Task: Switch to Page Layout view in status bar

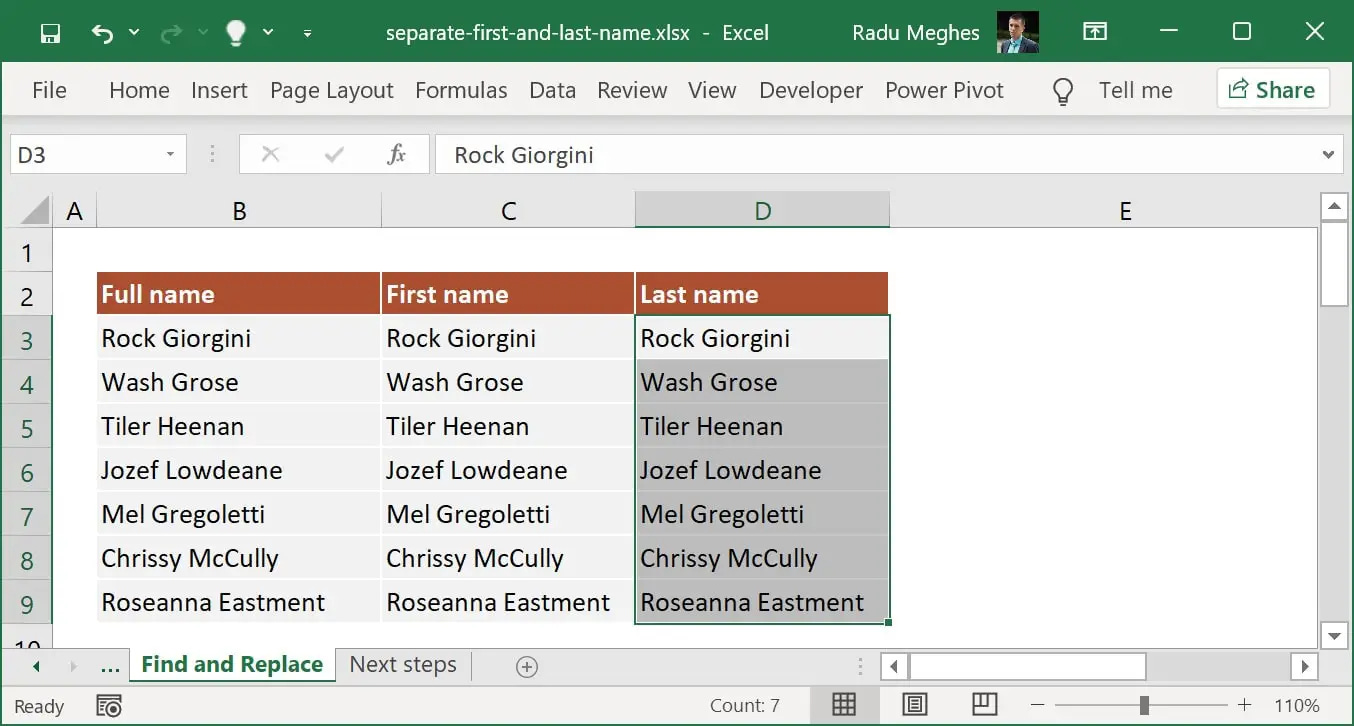Action: click(915, 705)
